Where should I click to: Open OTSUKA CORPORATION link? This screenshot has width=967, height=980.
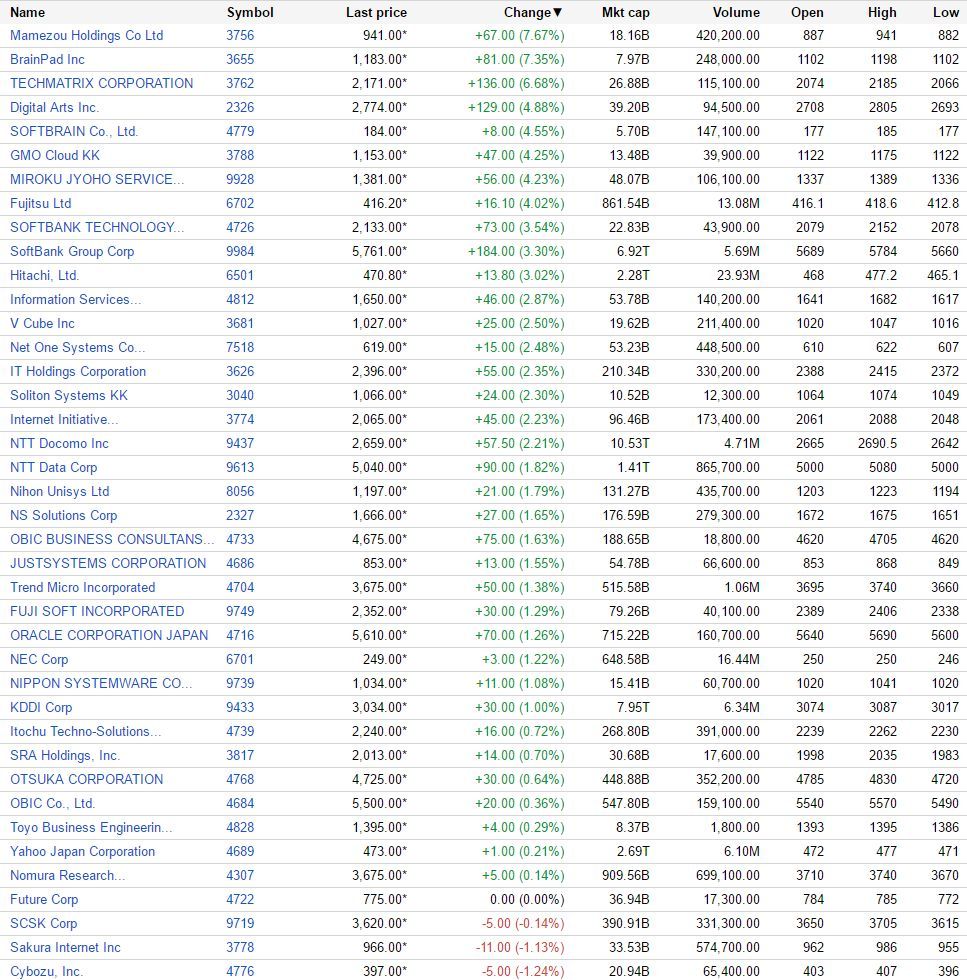[86, 779]
